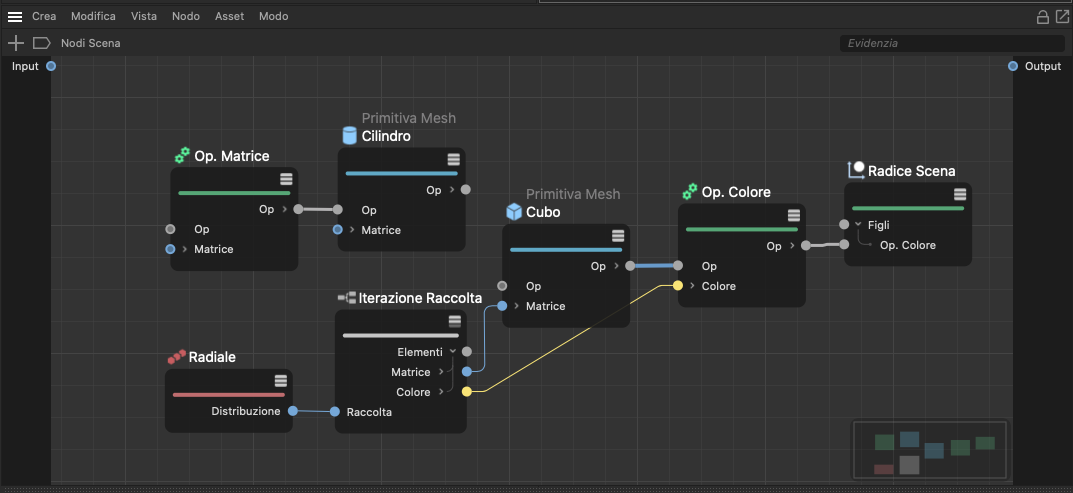Open the Vista menu

(x=144, y=16)
